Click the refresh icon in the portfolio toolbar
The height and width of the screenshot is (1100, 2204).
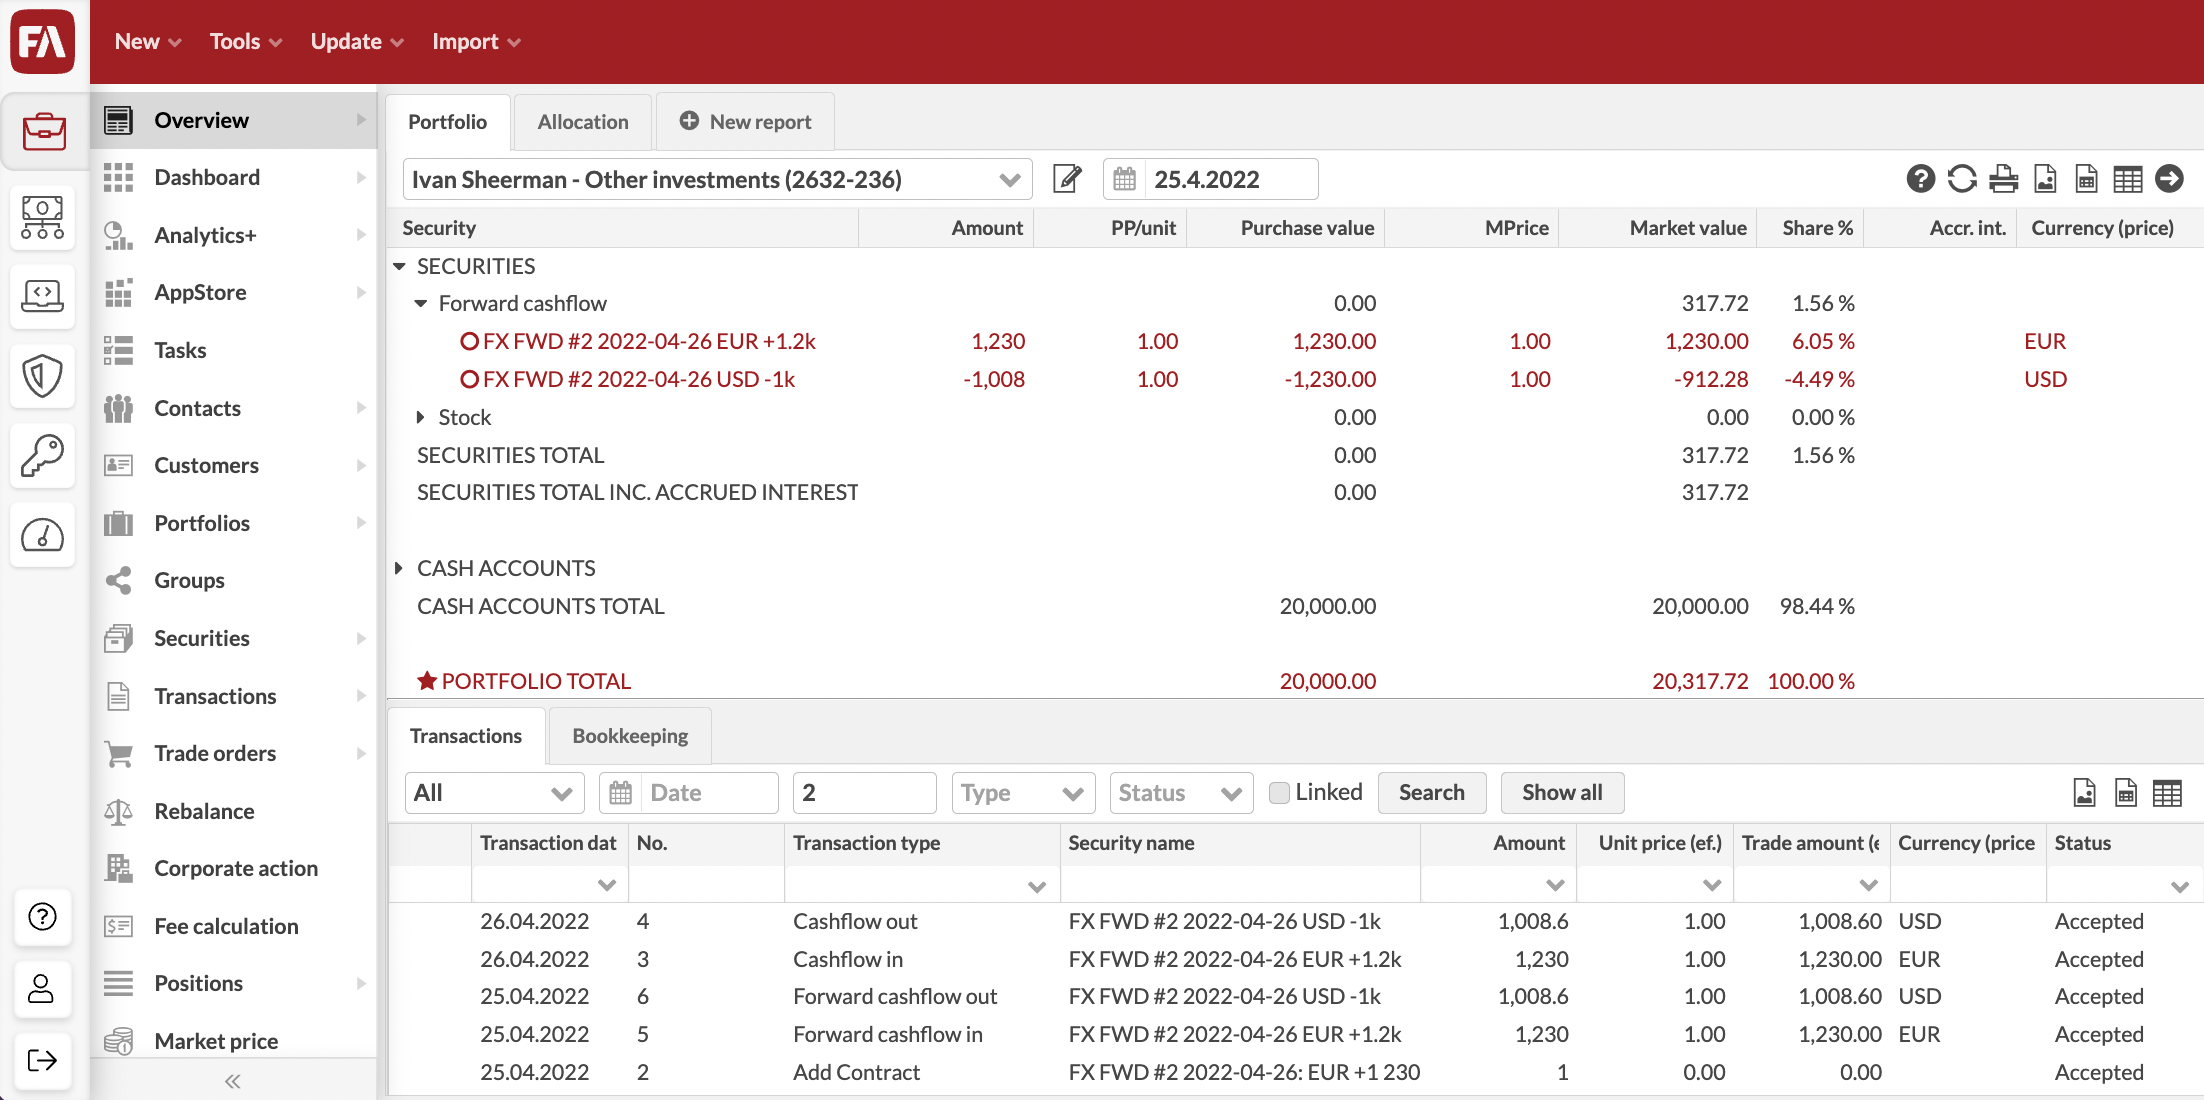[1962, 179]
